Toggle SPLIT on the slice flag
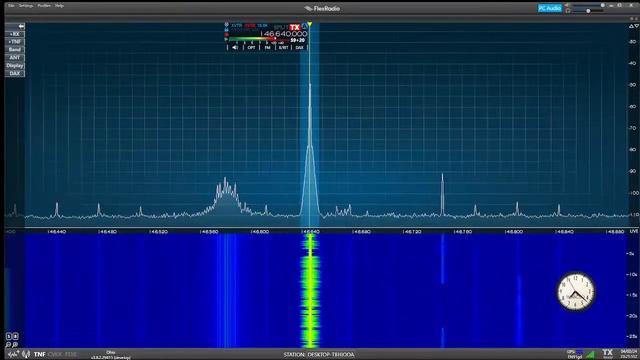 pyautogui.click(x=281, y=27)
